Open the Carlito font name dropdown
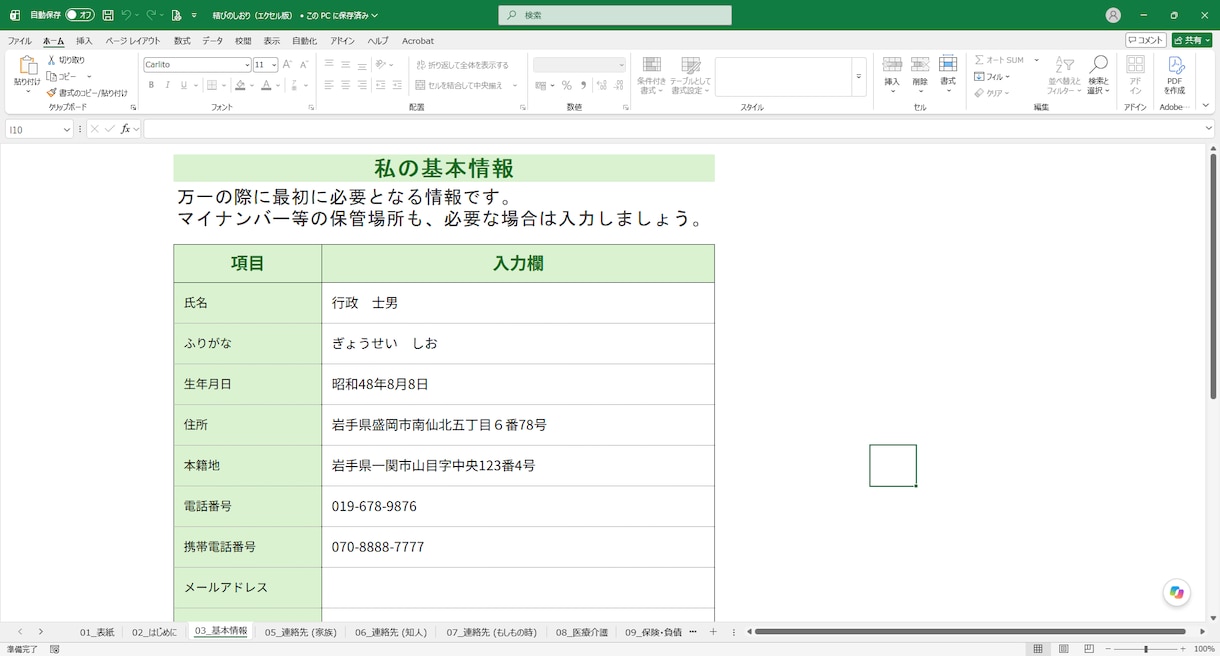Viewport: 1220px width, 656px height. (247, 65)
